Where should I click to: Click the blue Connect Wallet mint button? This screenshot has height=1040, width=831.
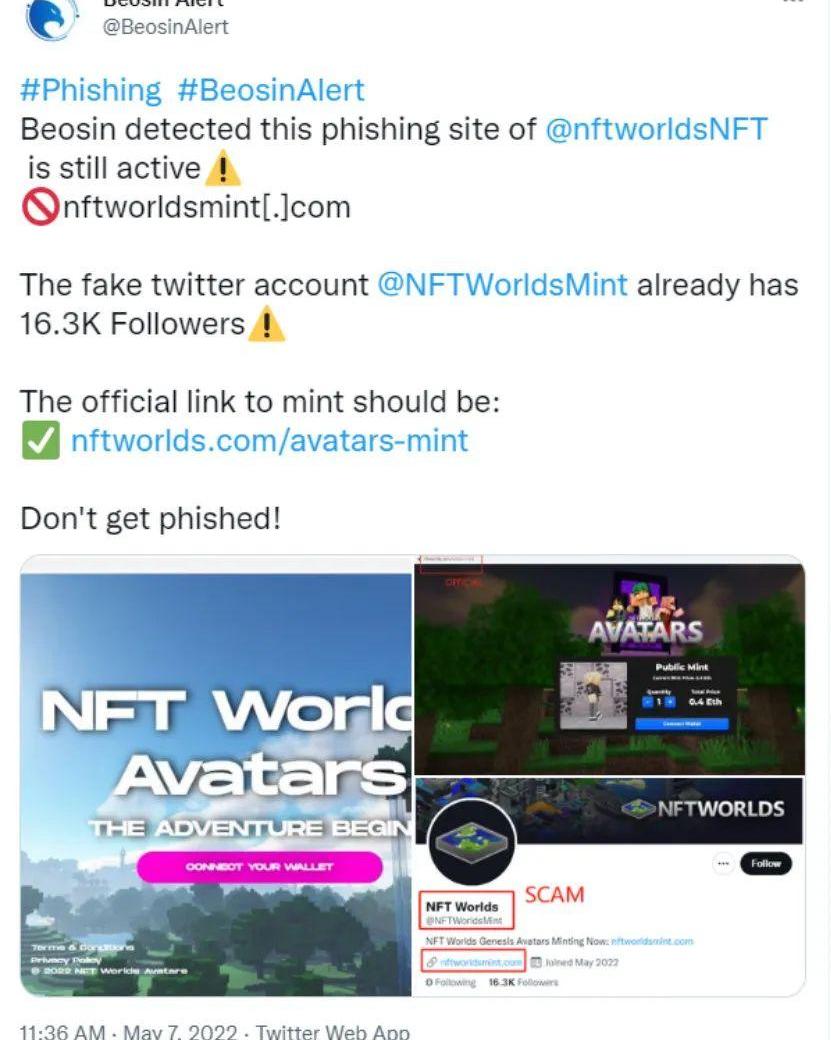tap(682, 724)
